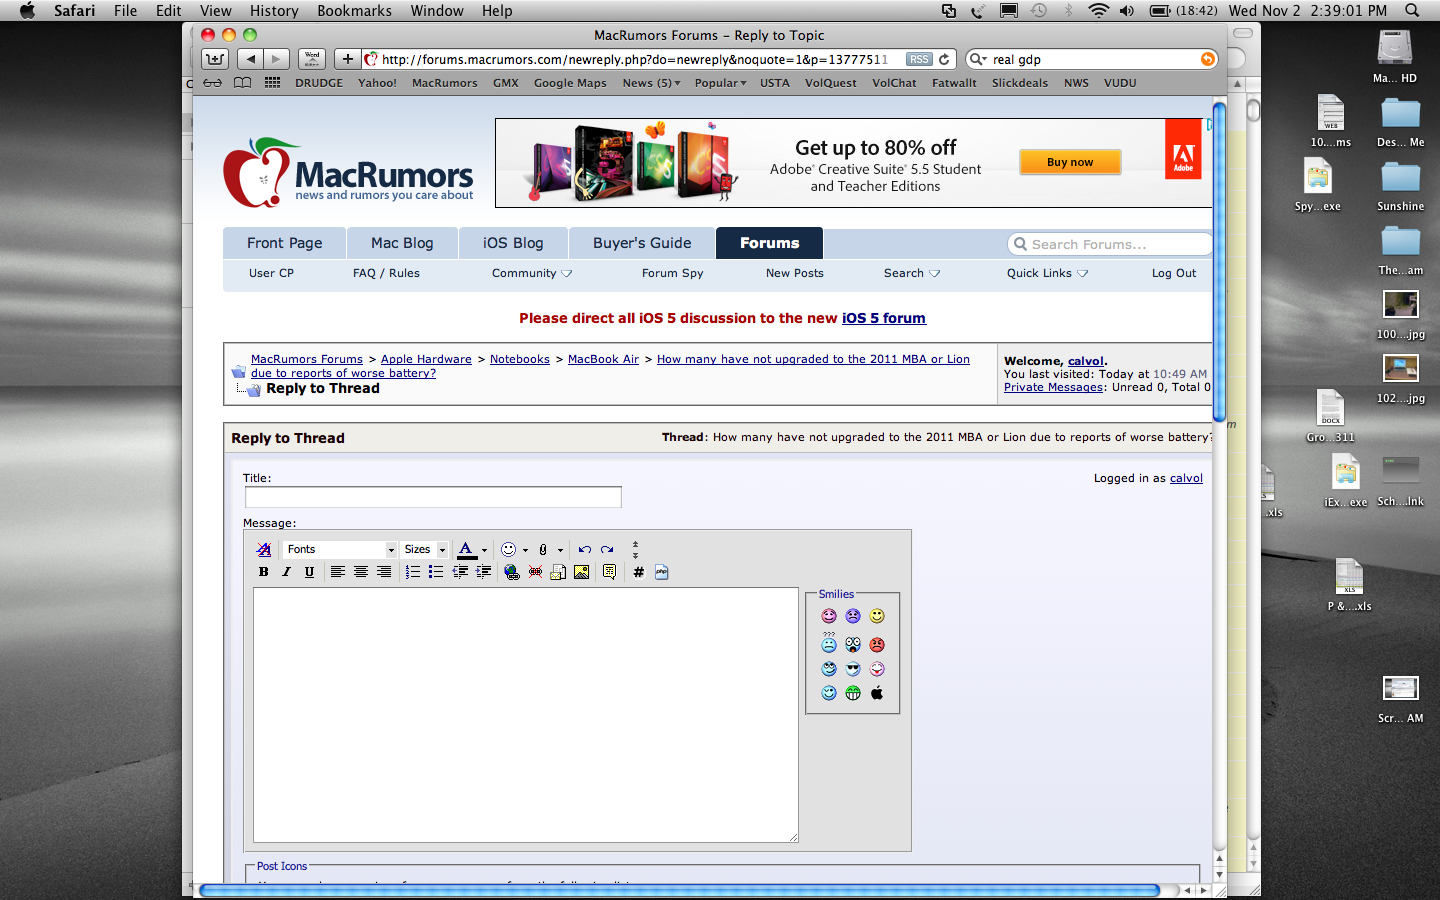Expand the attachment dropdown arrow

[x=560, y=550]
